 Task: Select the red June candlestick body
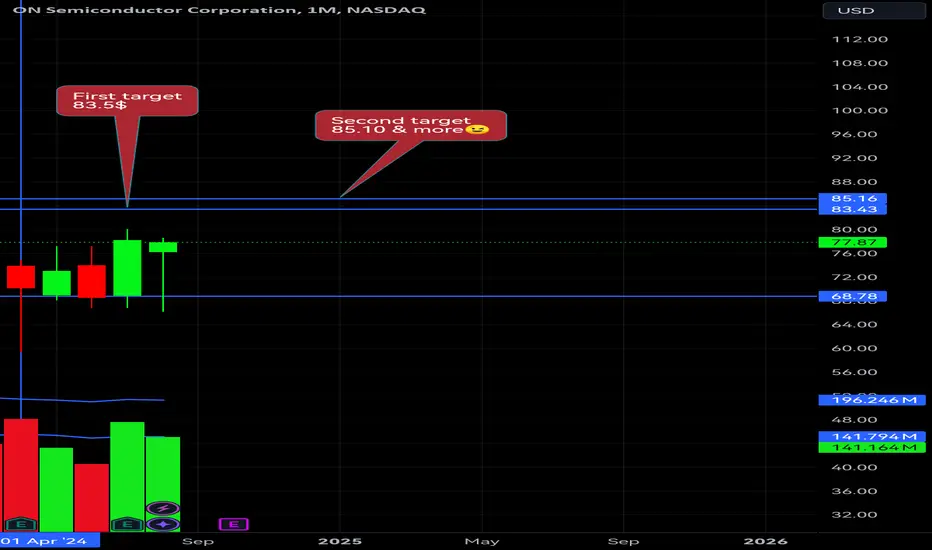click(92, 281)
